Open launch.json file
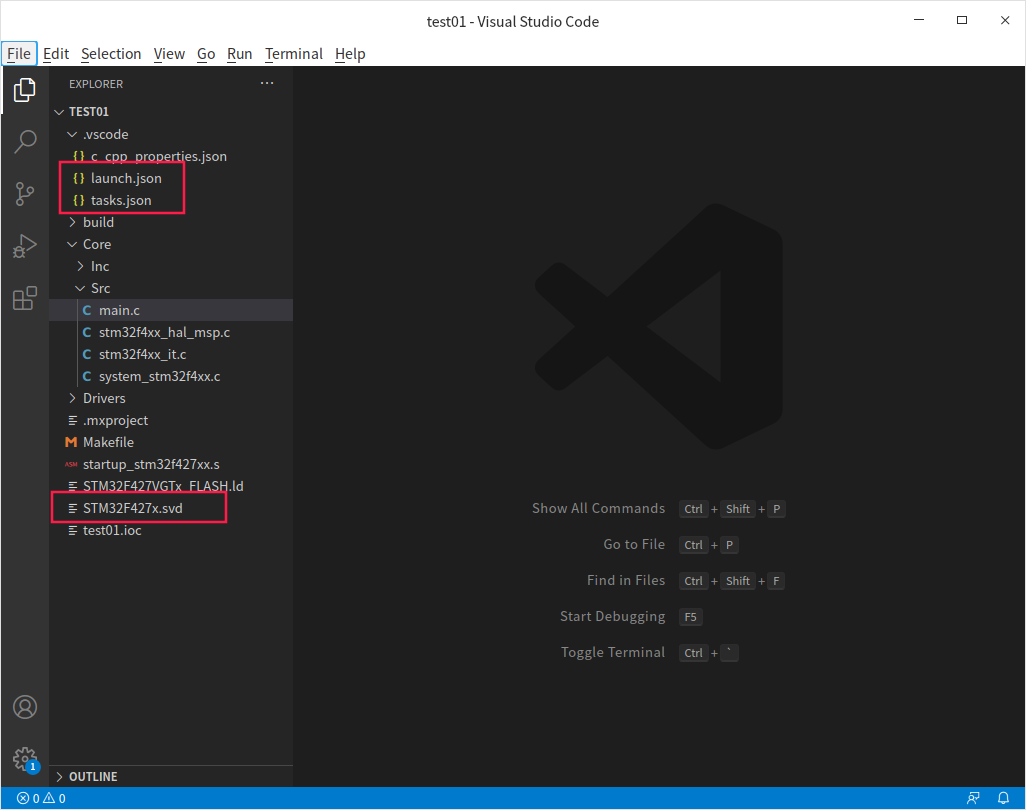 [171, 178]
